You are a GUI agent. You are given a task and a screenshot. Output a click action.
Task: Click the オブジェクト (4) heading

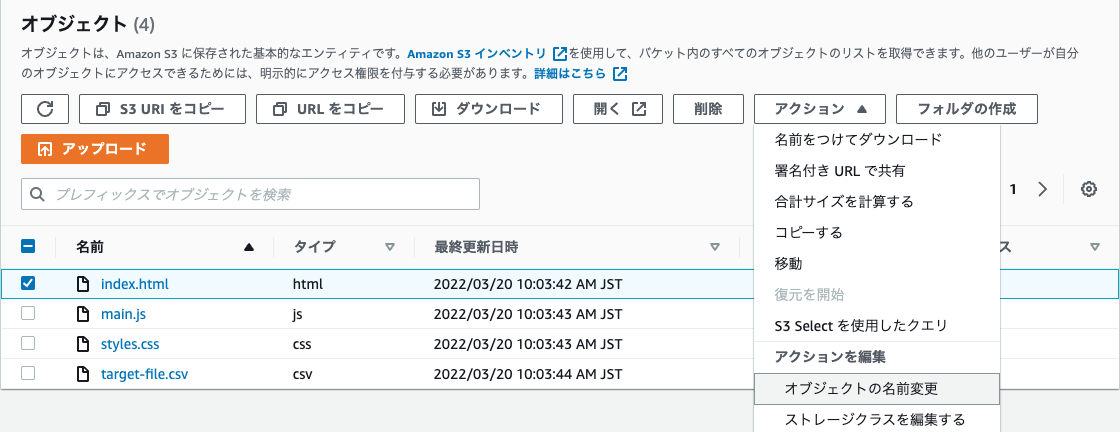88,24
